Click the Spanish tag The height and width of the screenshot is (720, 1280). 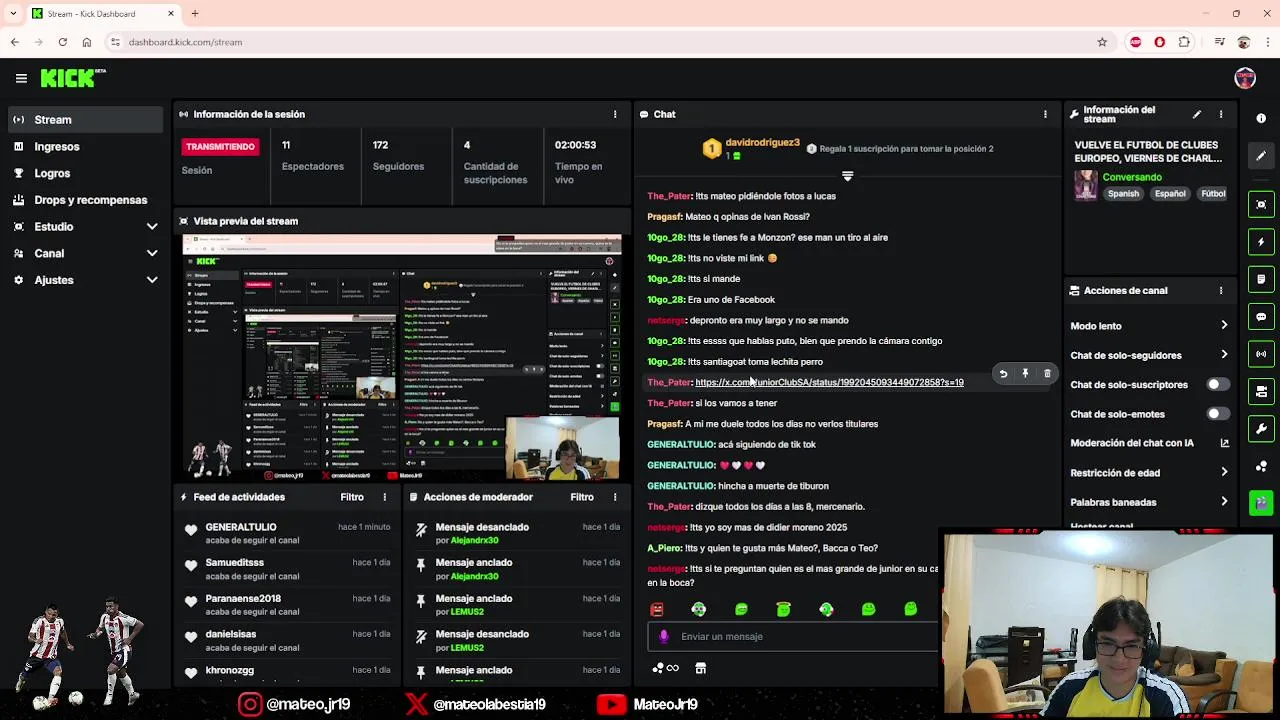pyautogui.click(x=1123, y=194)
